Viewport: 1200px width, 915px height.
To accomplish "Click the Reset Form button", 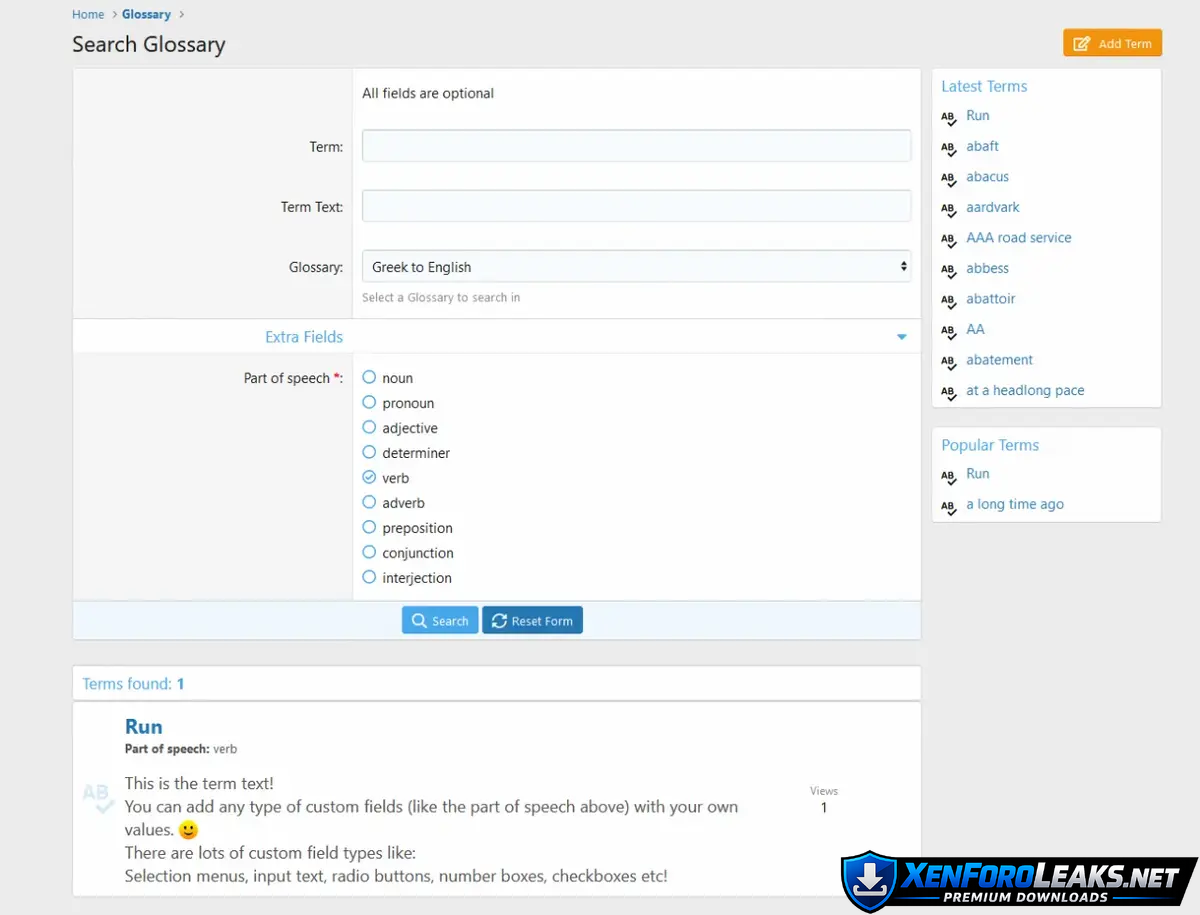I will 532,621.
